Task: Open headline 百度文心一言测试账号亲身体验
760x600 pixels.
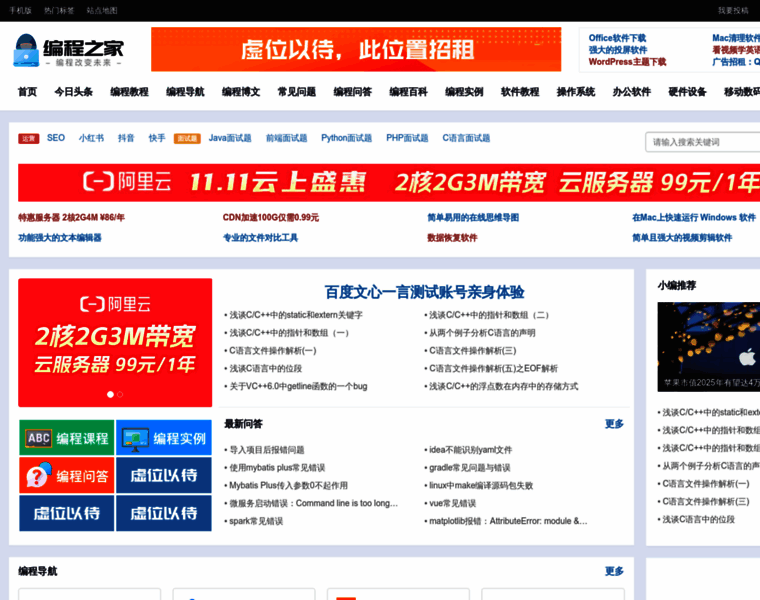Action: [x=424, y=292]
